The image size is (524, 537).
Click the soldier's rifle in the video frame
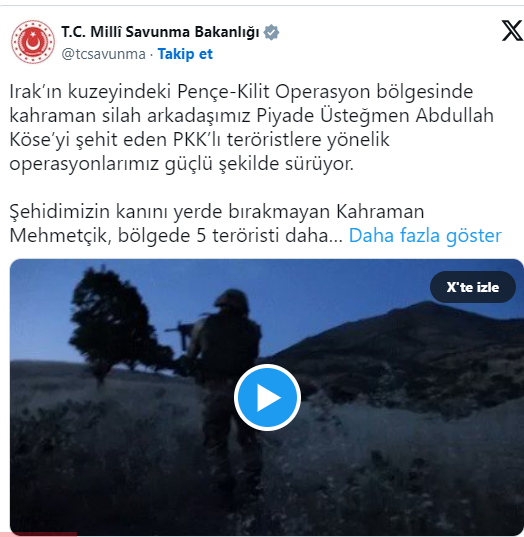pyautogui.click(x=187, y=330)
